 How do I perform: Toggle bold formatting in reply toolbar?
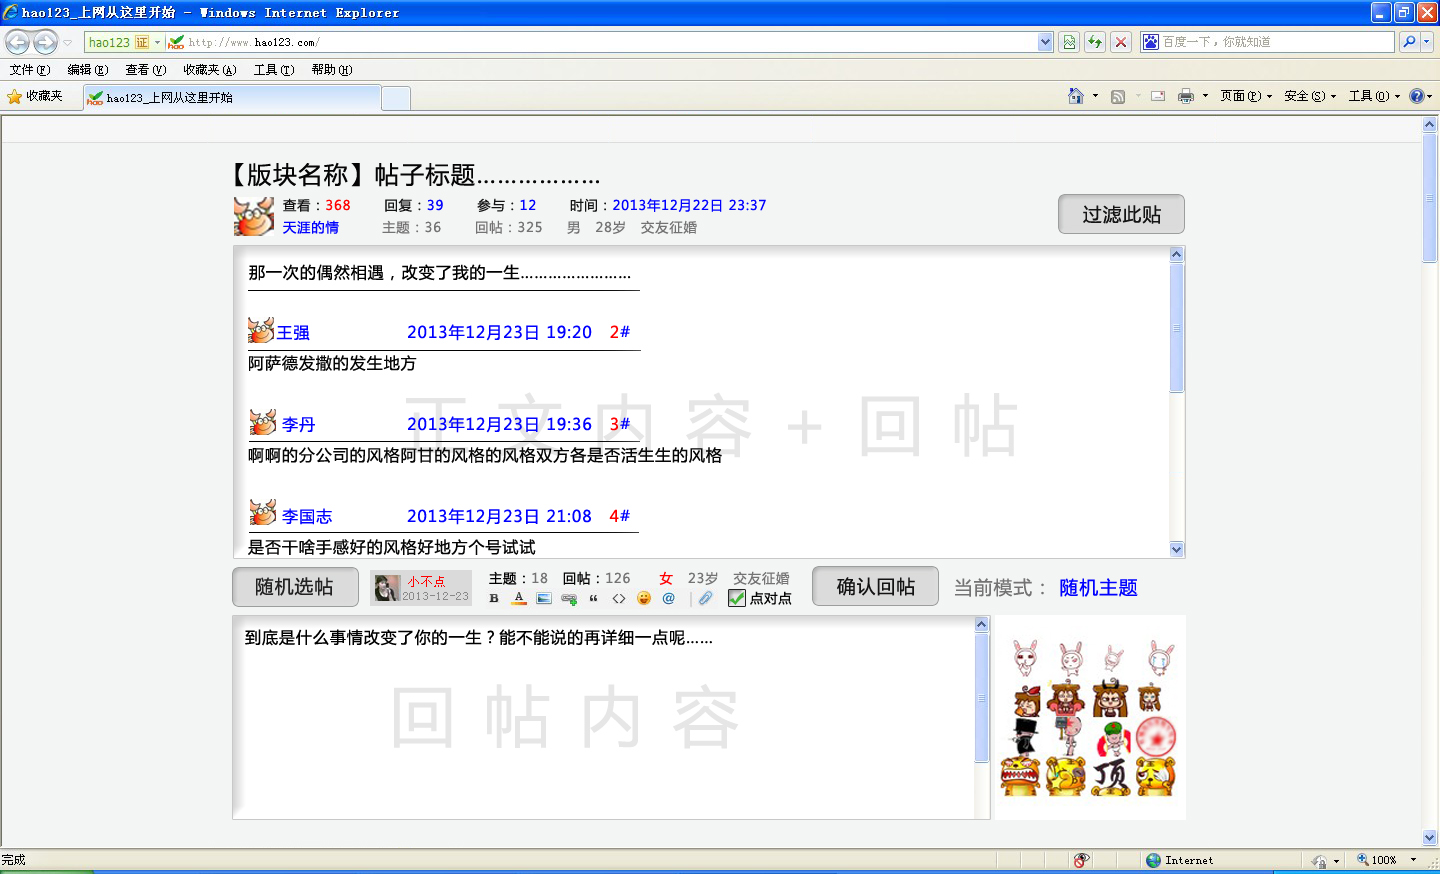click(x=494, y=598)
